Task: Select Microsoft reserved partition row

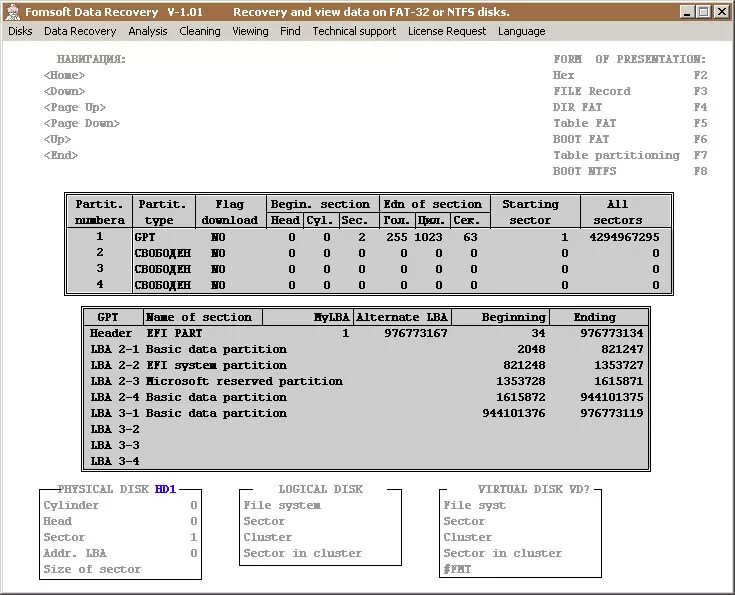Action: click(x=366, y=381)
